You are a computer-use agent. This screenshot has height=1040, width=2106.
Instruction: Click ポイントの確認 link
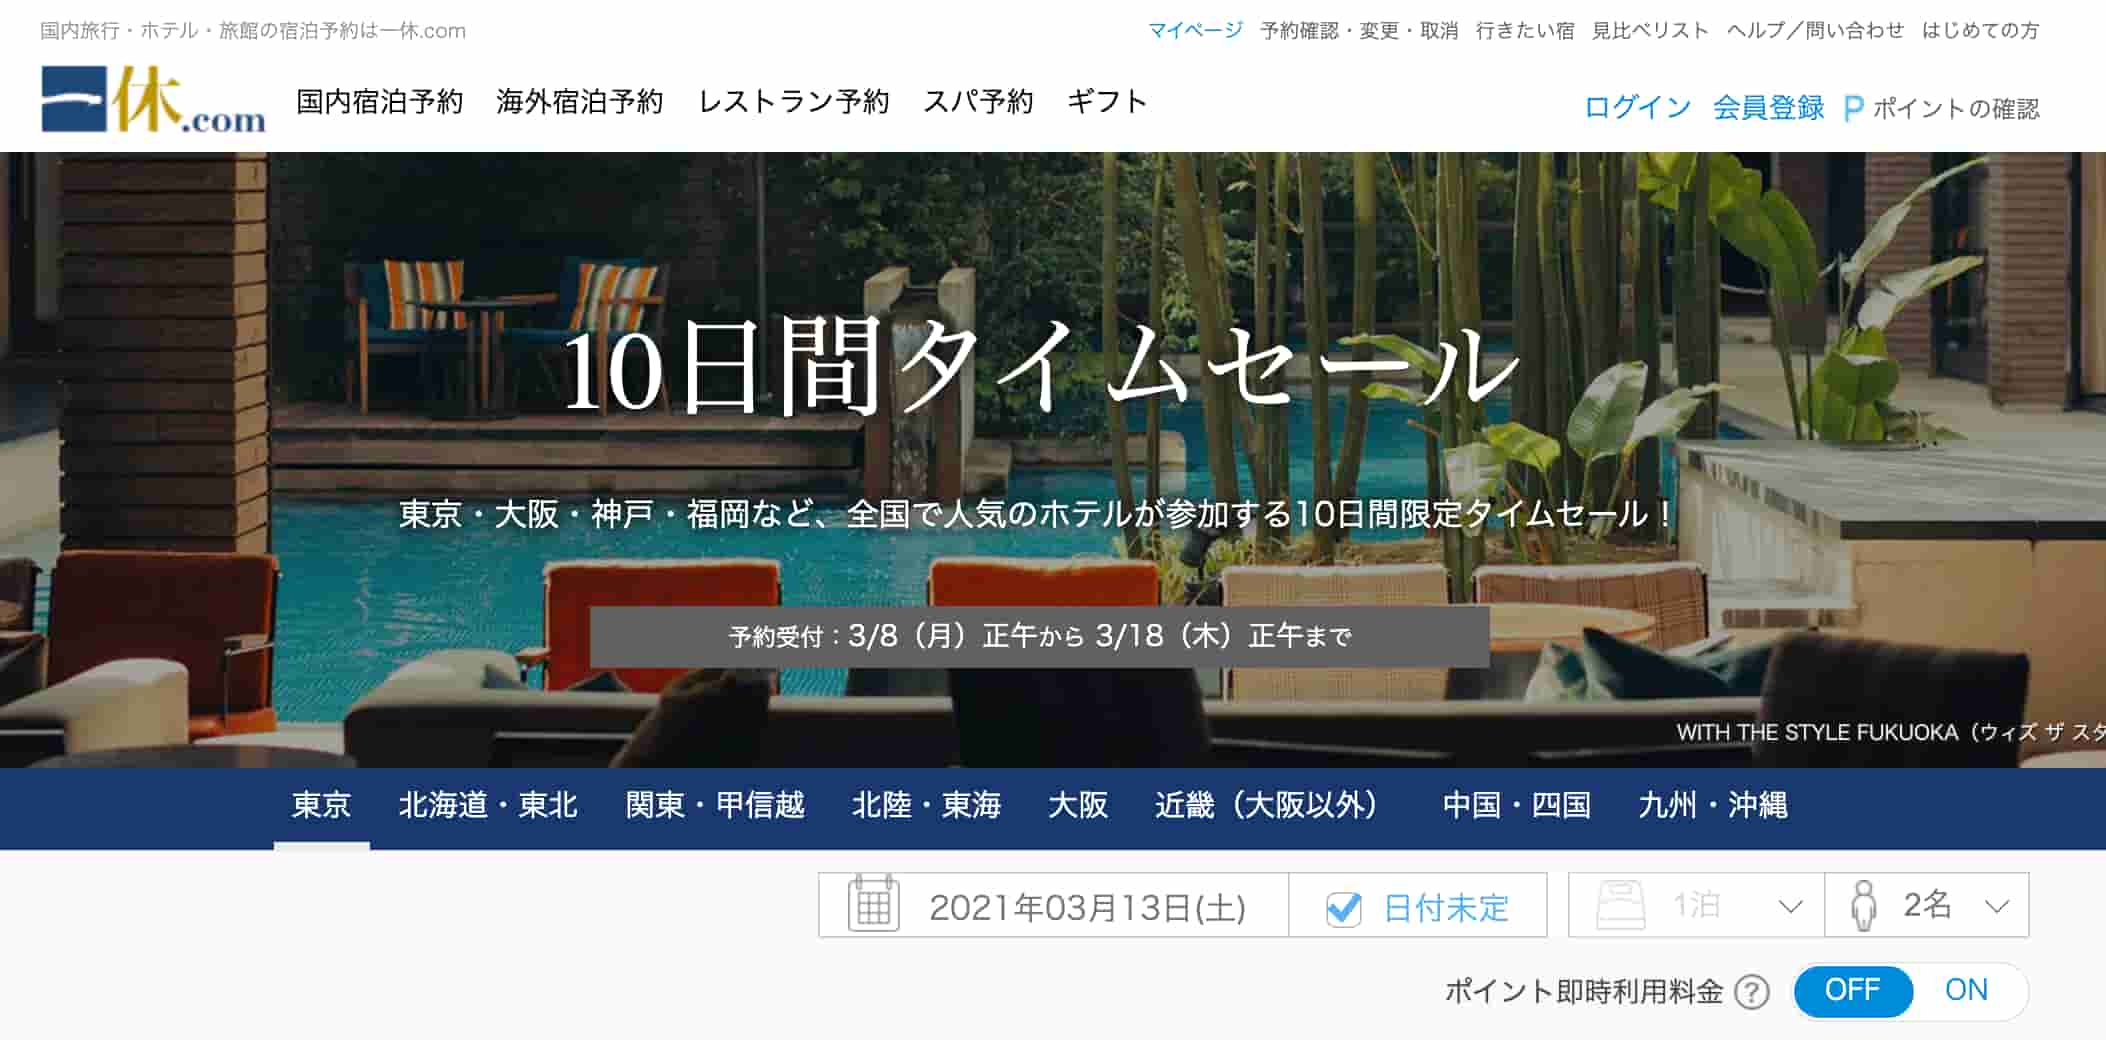tap(1956, 108)
